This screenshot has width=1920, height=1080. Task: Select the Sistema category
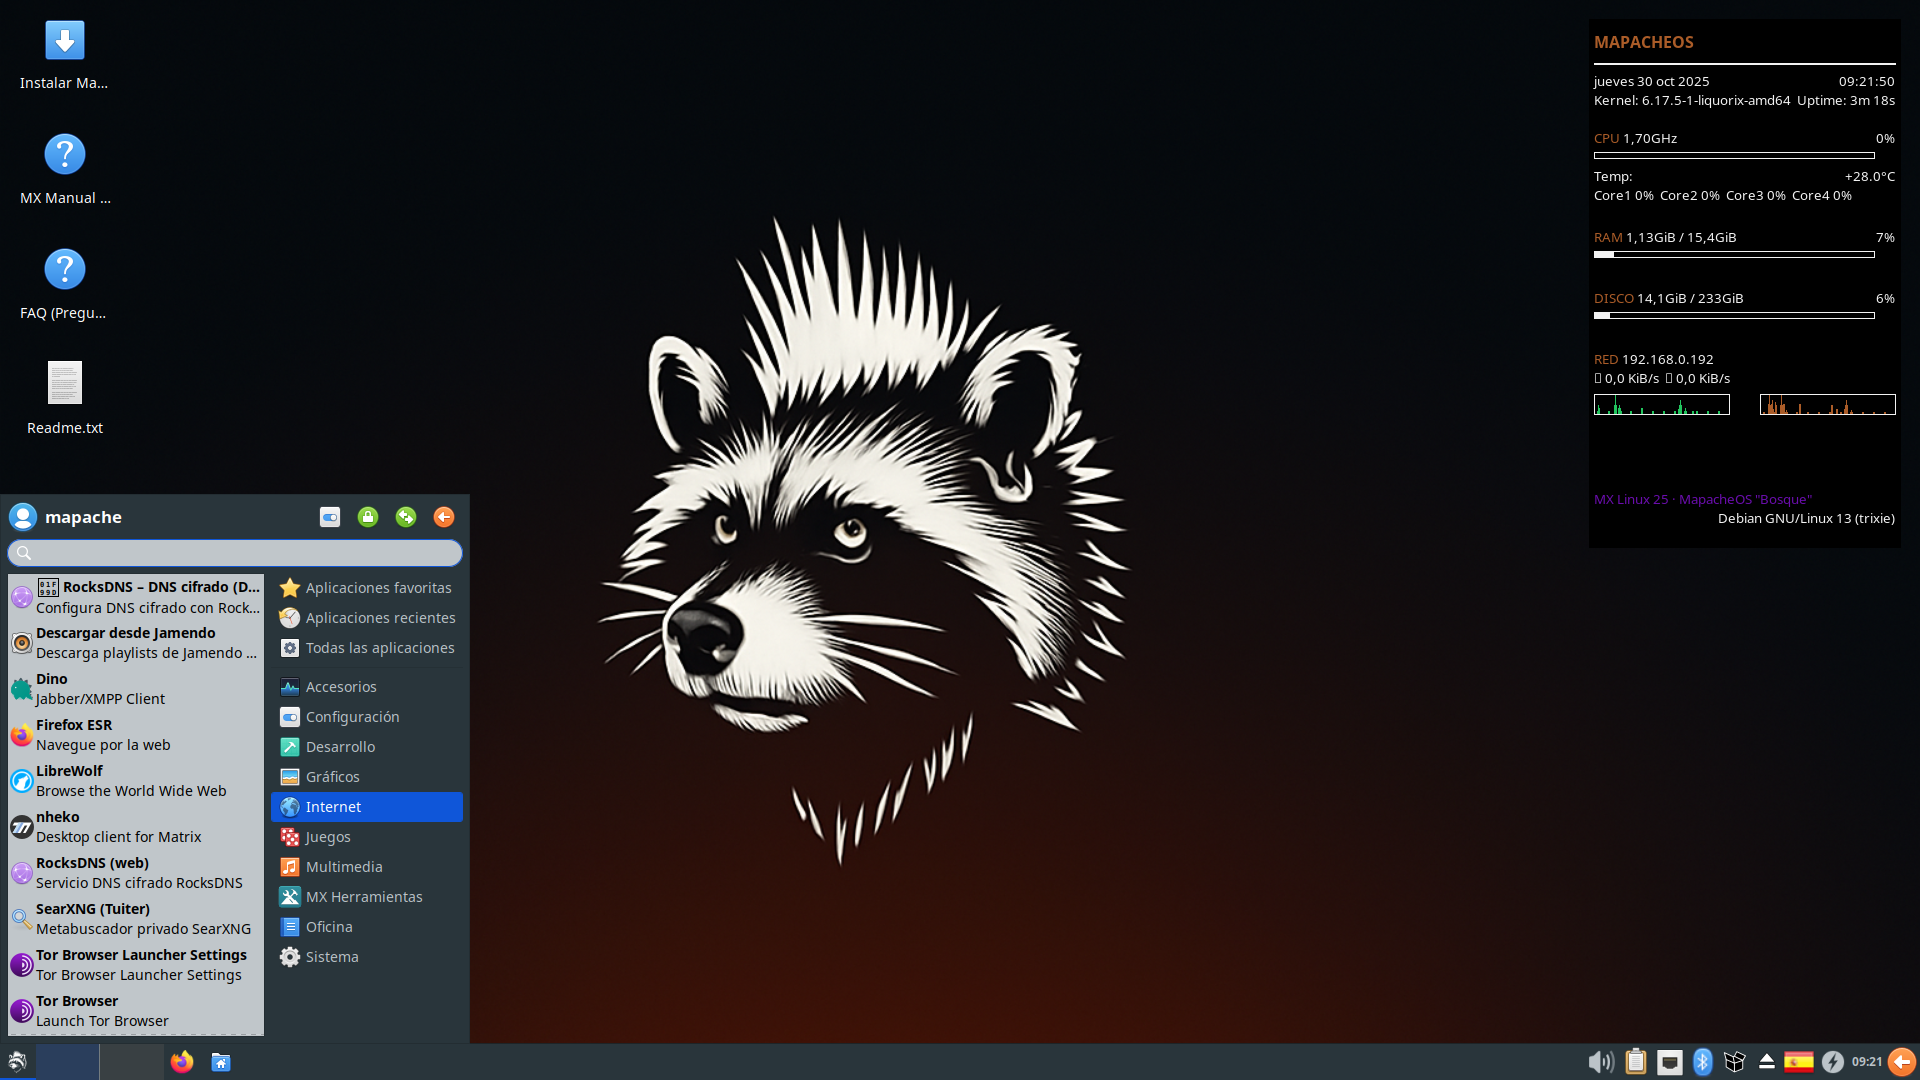(332, 957)
